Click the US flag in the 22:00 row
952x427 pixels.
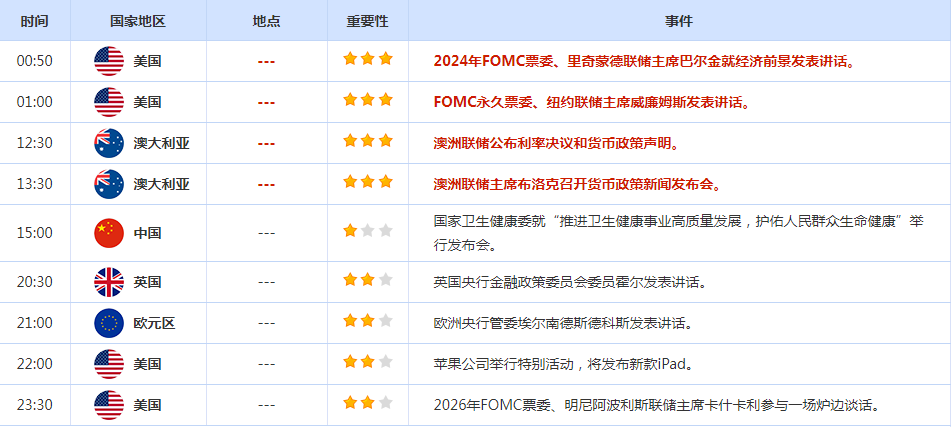click(x=109, y=364)
